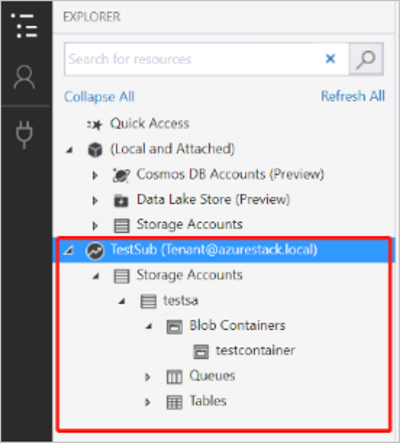Screen dimensions: 400x443
Task: Expand the Cosmos DB Accounts (Preview) node
Action: [95, 175]
